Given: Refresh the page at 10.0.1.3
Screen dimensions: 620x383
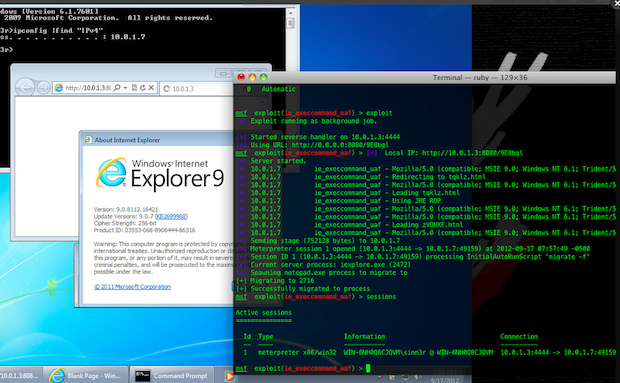Looking at the screenshot, I should click(142, 88).
